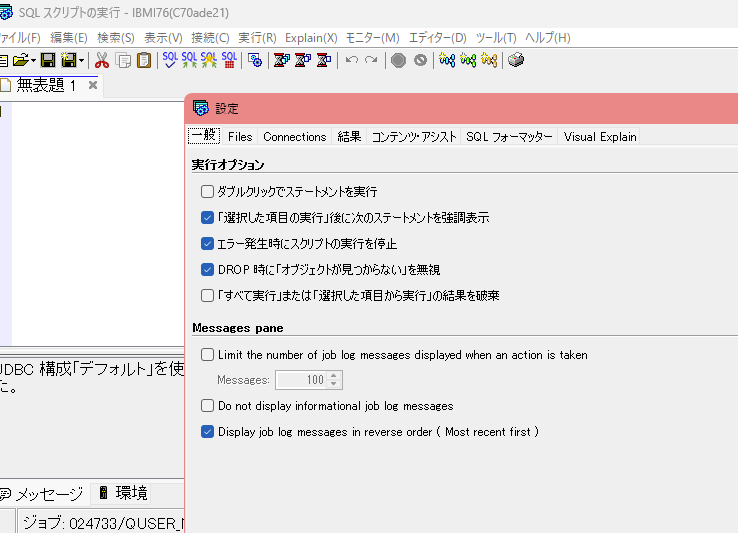Open the エディター(D) menu

(x=437, y=38)
